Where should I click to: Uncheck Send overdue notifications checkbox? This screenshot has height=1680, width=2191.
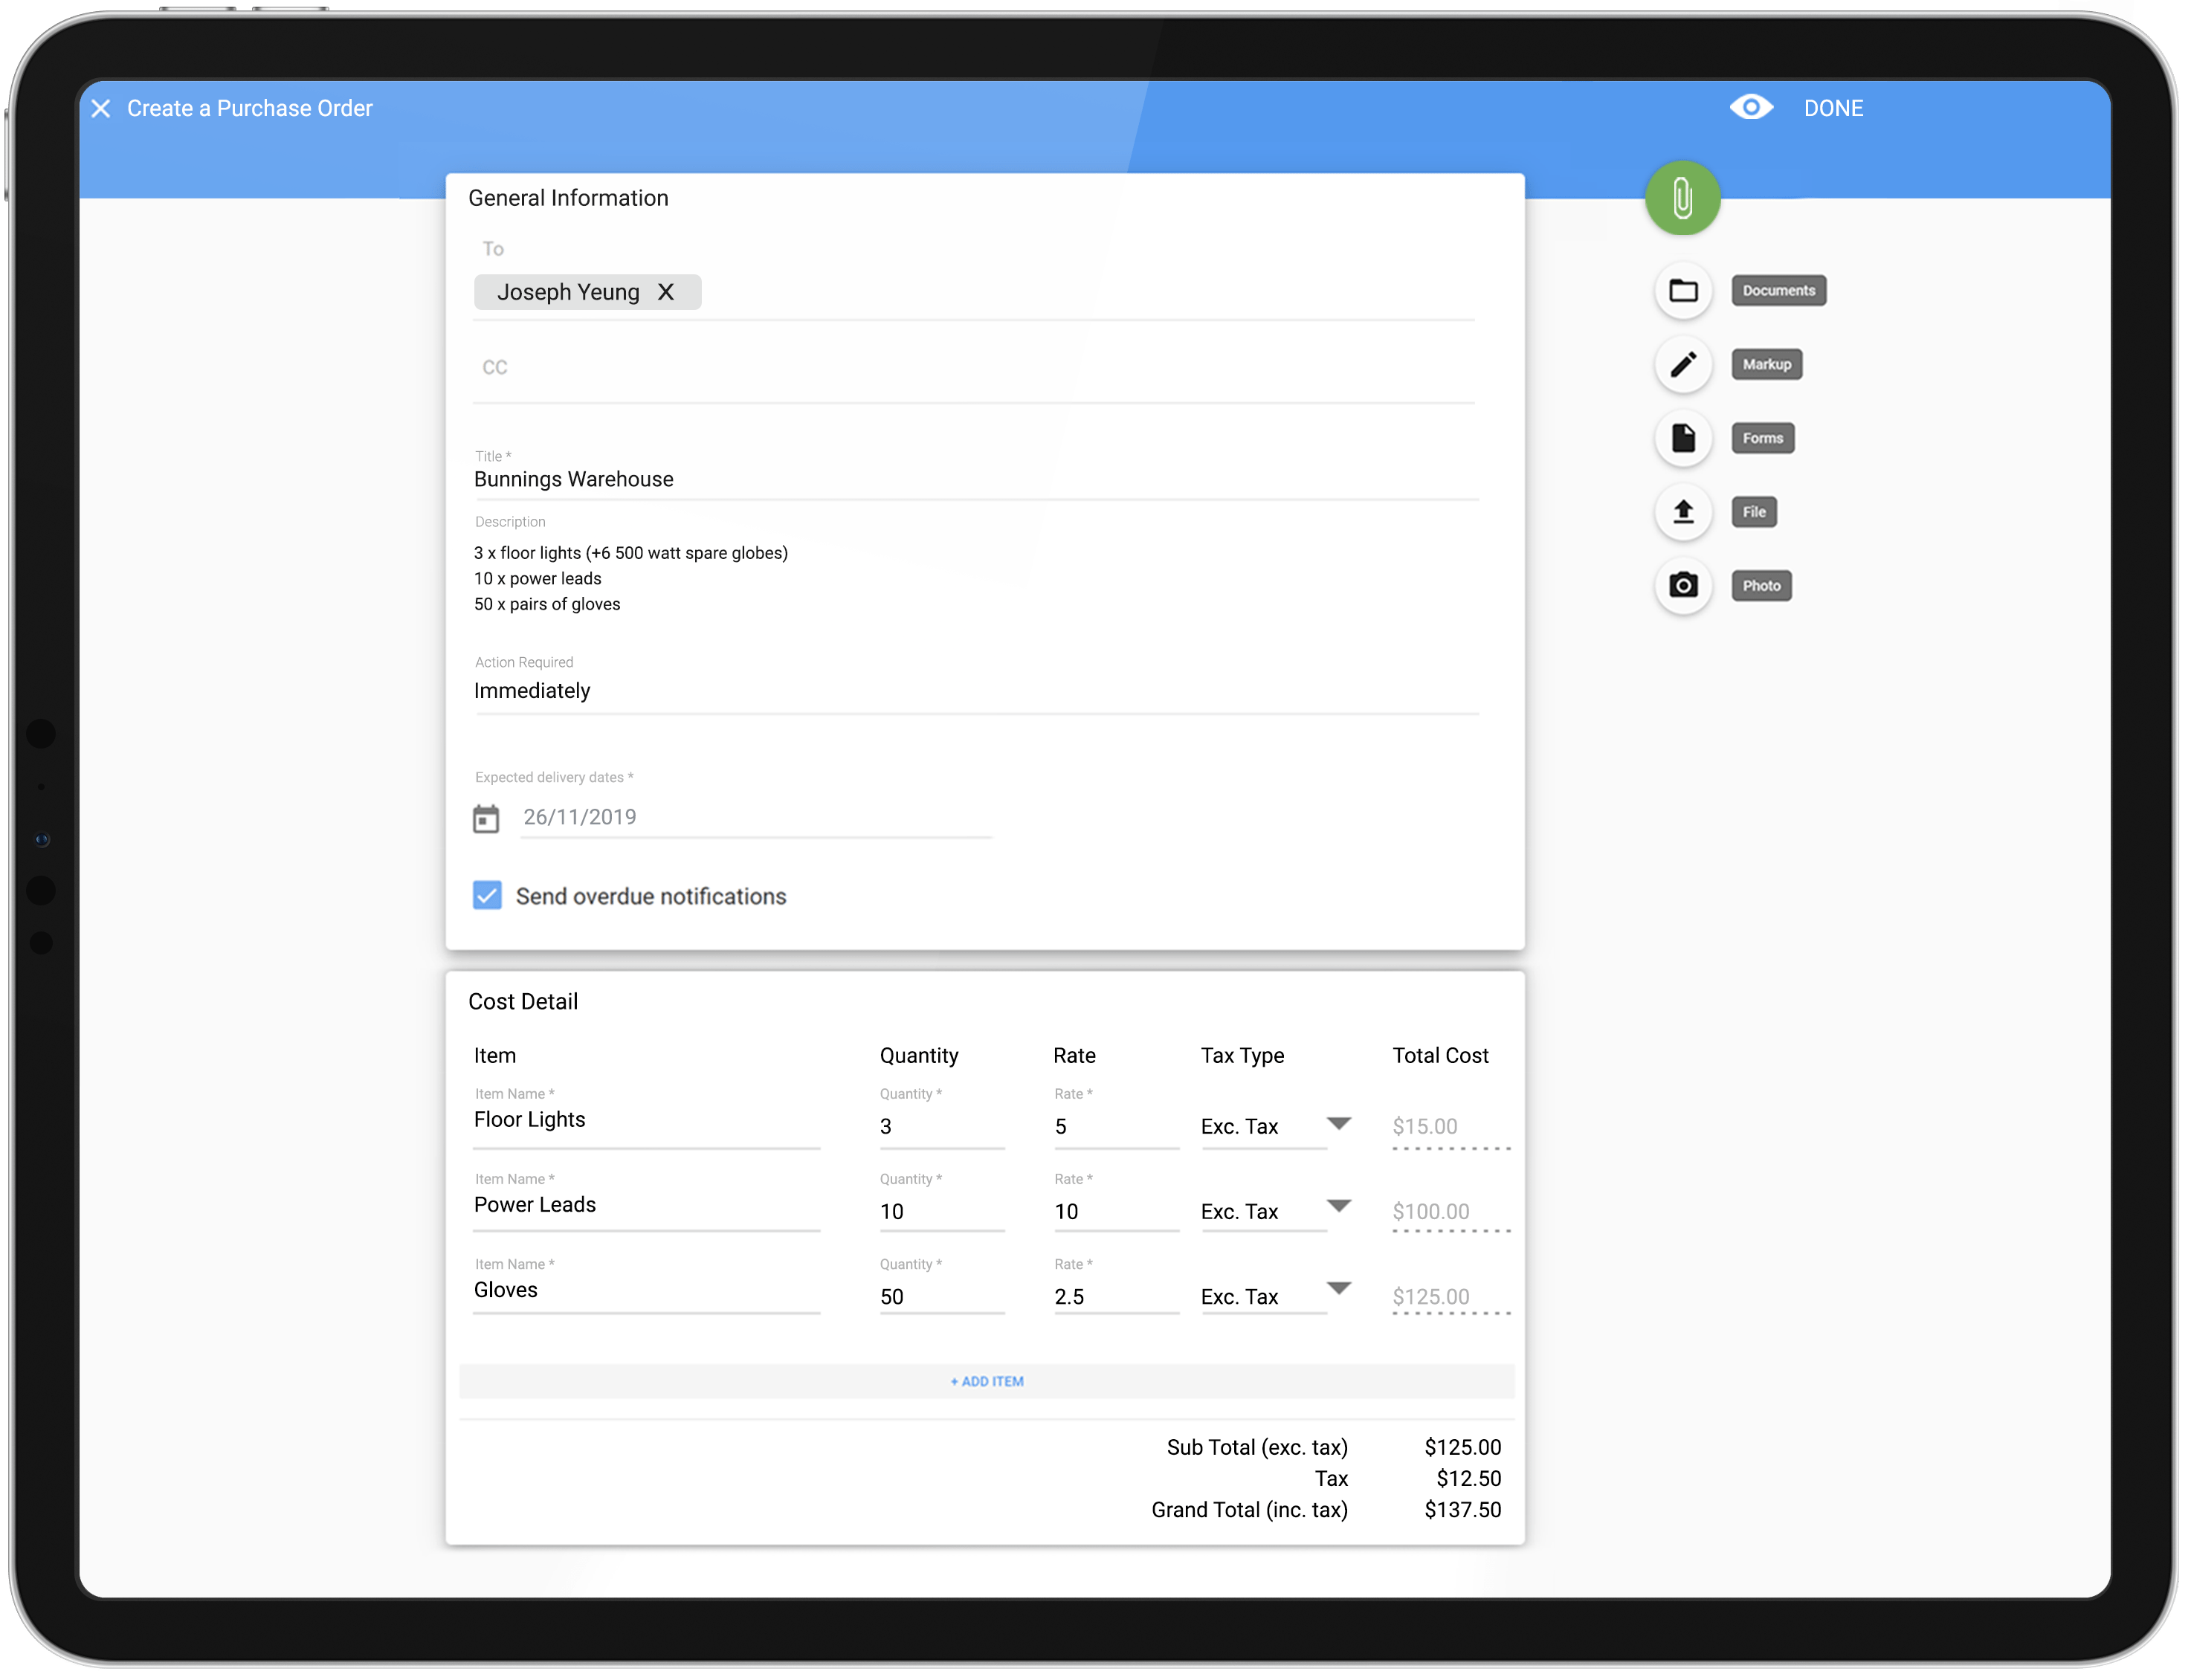click(x=487, y=895)
